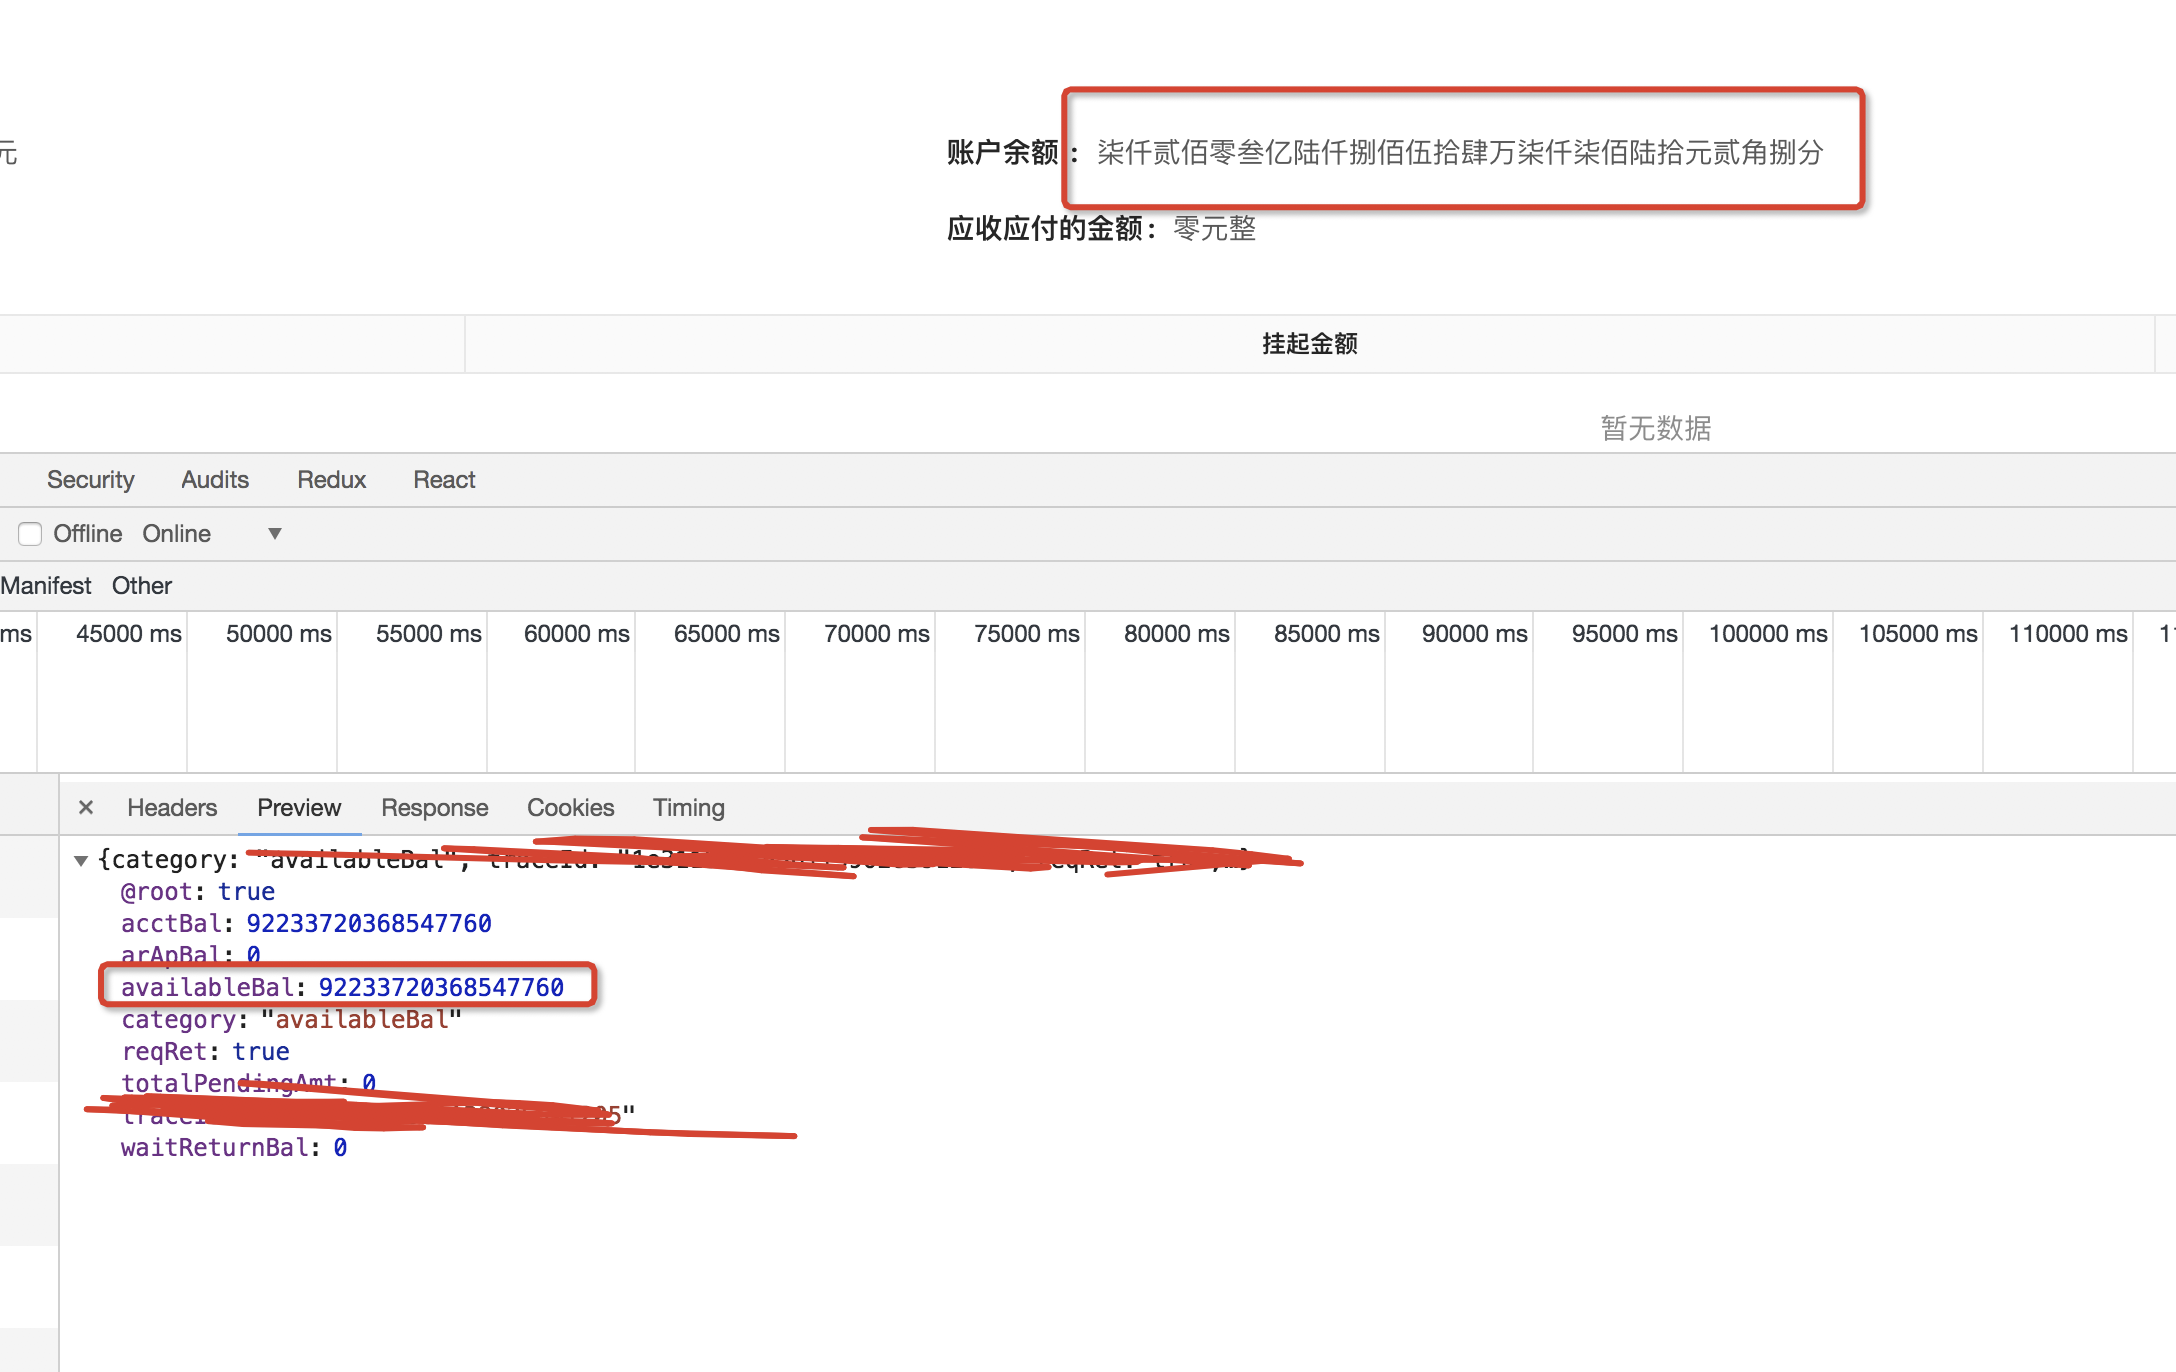Select the Other resource filter
The width and height of the screenshot is (2176, 1372).
click(x=140, y=585)
